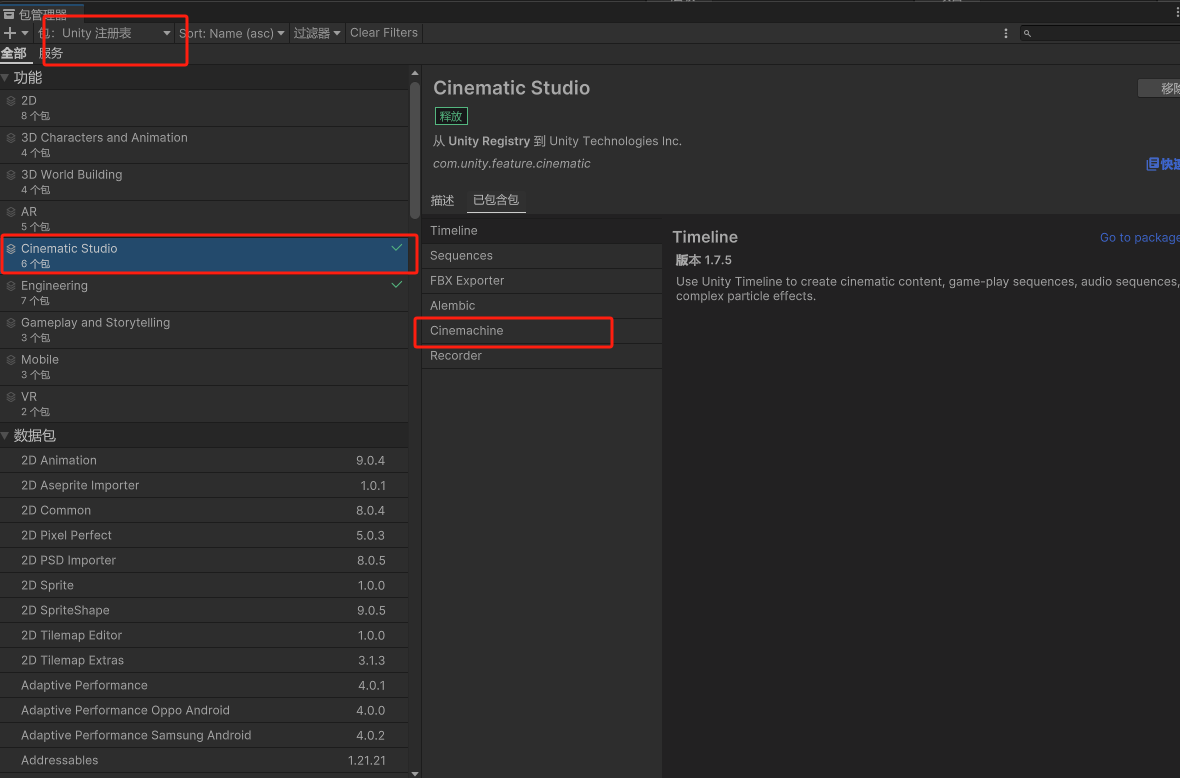Select Alembic in included packages
Image resolution: width=1180 pixels, height=778 pixels.
(542, 305)
